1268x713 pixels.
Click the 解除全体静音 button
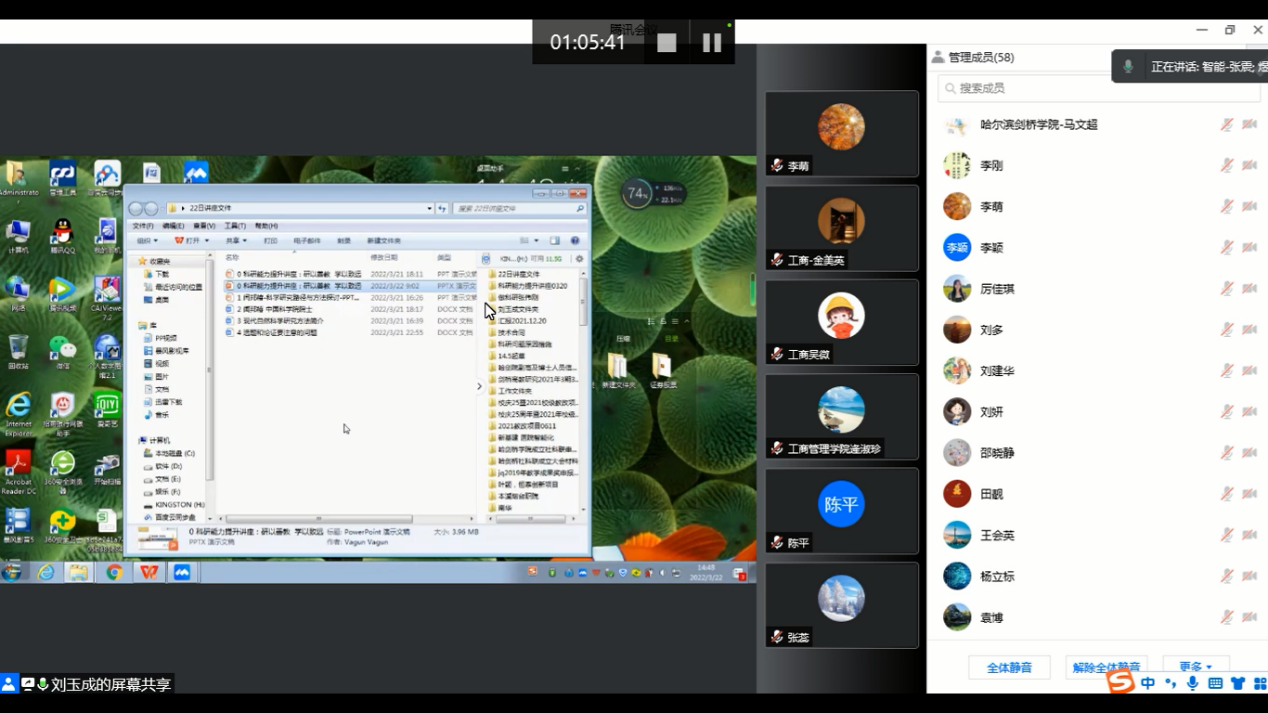(1106, 667)
